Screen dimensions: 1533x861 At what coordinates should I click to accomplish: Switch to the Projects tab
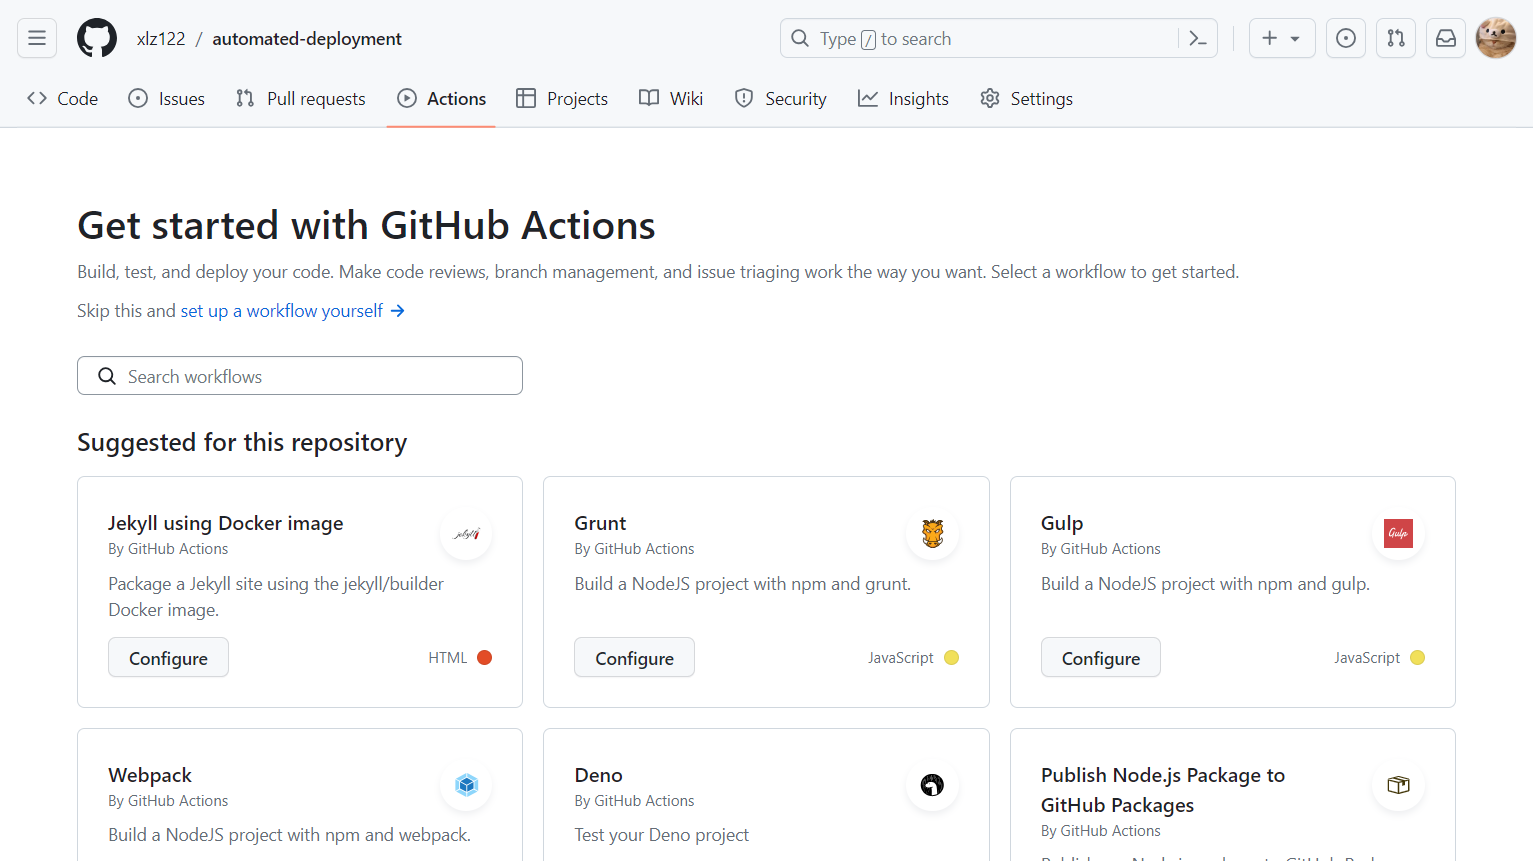(x=562, y=98)
